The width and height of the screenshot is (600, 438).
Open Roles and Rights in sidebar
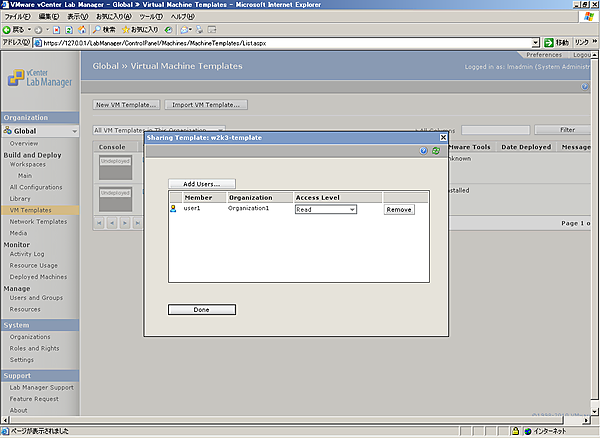pyautogui.click(x=36, y=348)
